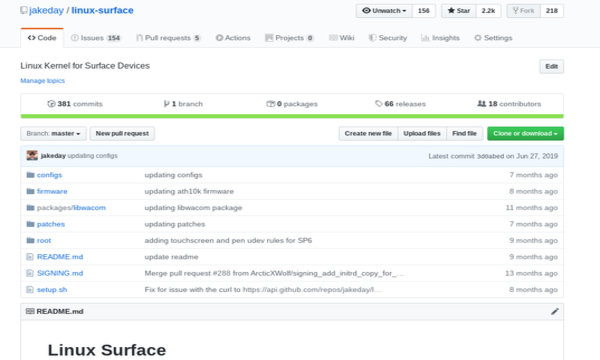The width and height of the screenshot is (600, 360).
Task: Open the firmware folder
Action: coord(52,191)
